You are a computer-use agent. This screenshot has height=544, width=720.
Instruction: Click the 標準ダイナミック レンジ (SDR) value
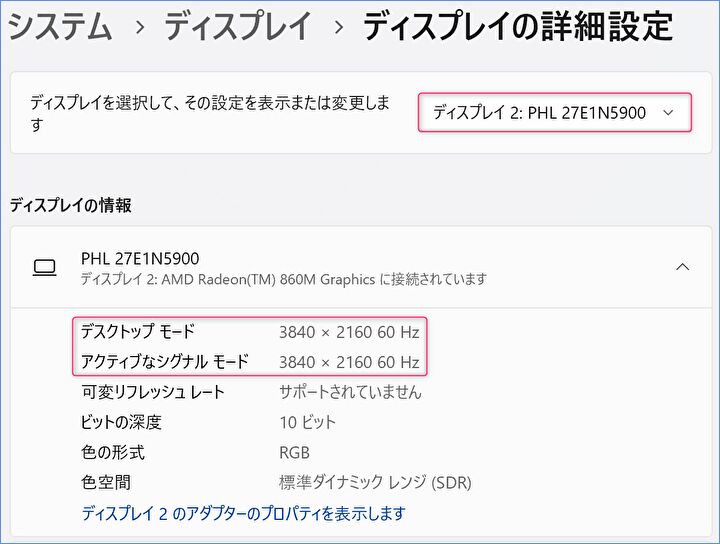(x=375, y=482)
